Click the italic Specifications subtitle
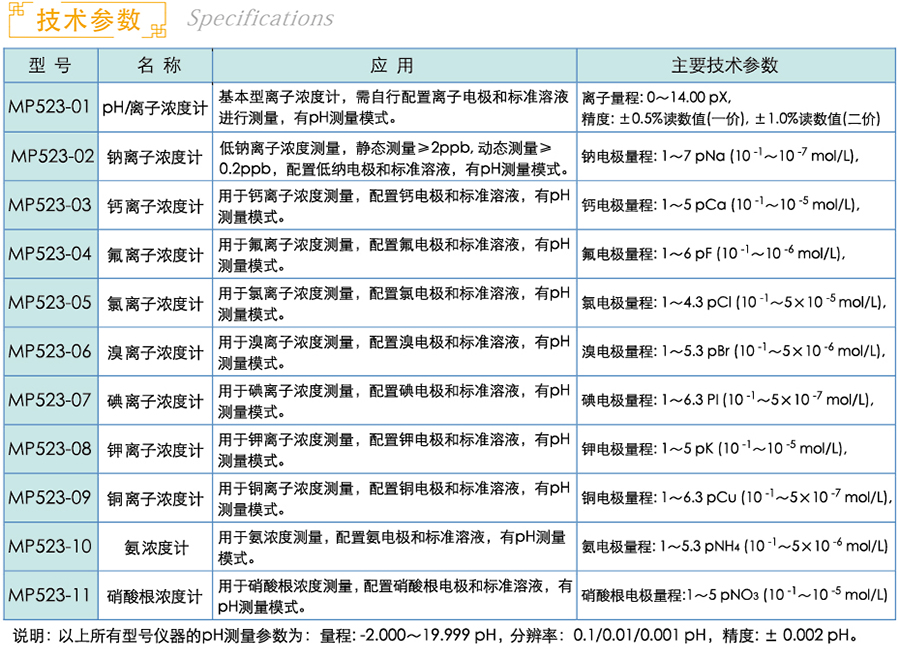This screenshot has height=649, width=900. (260, 19)
